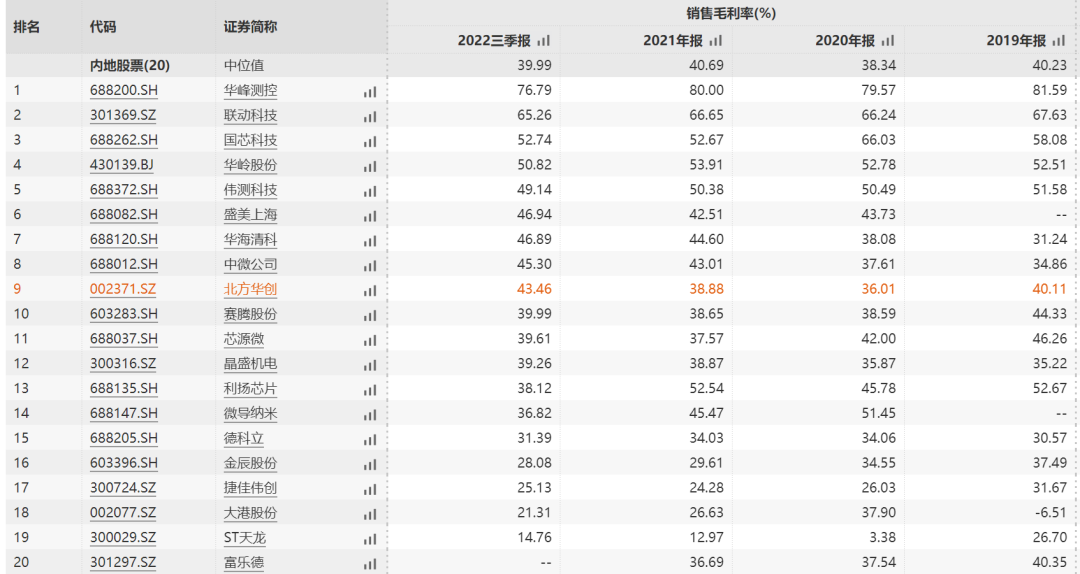
Task: Select 芯源微 2019年报 value 46.26
Action: (1050, 338)
